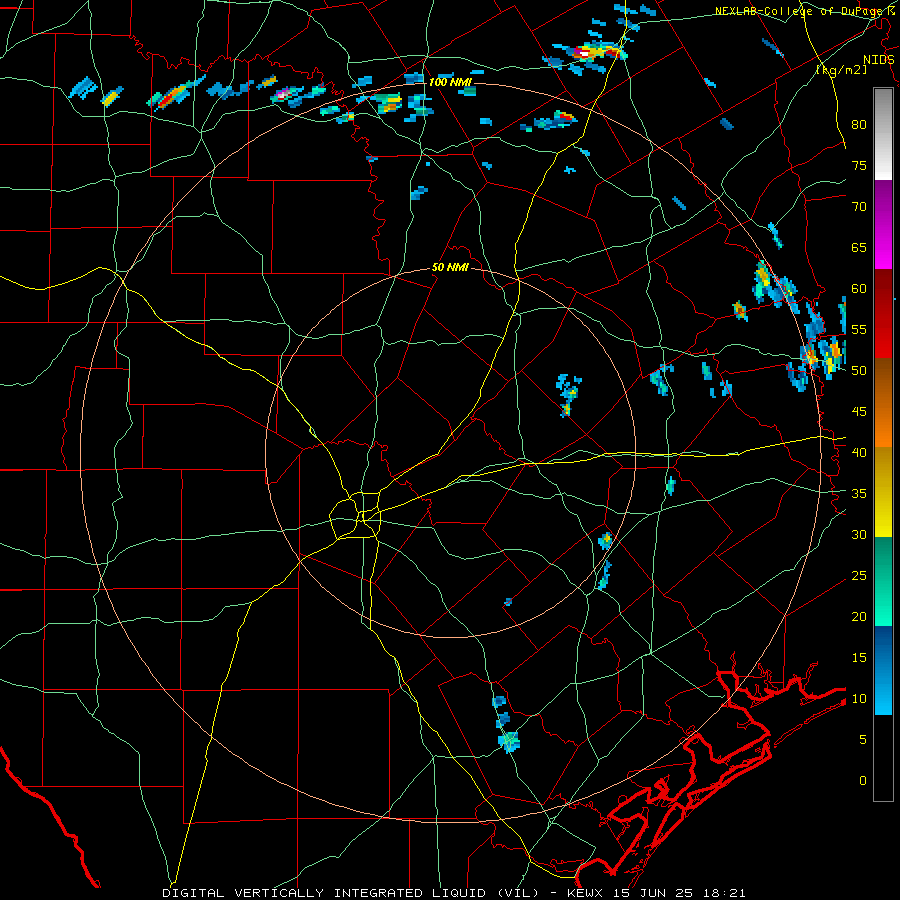Select the green segment of the color scale
This screenshot has width=900, height=900.
tap(883, 581)
